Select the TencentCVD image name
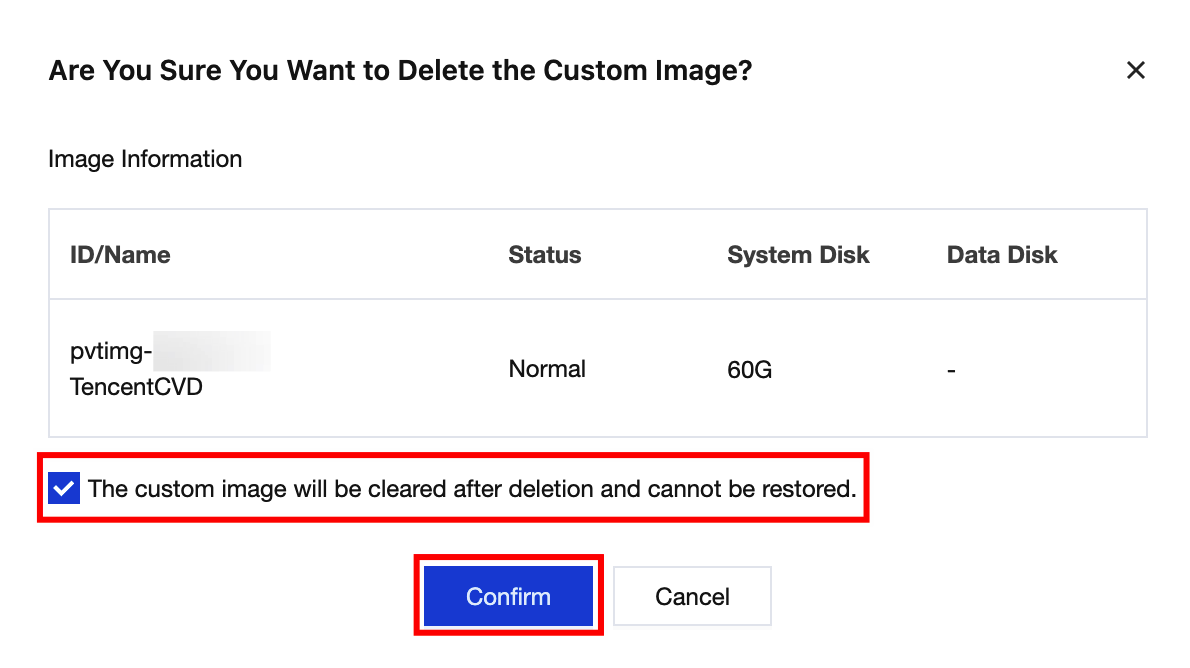1190x668 pixels. pyautogui.click(x=136, y=386)
